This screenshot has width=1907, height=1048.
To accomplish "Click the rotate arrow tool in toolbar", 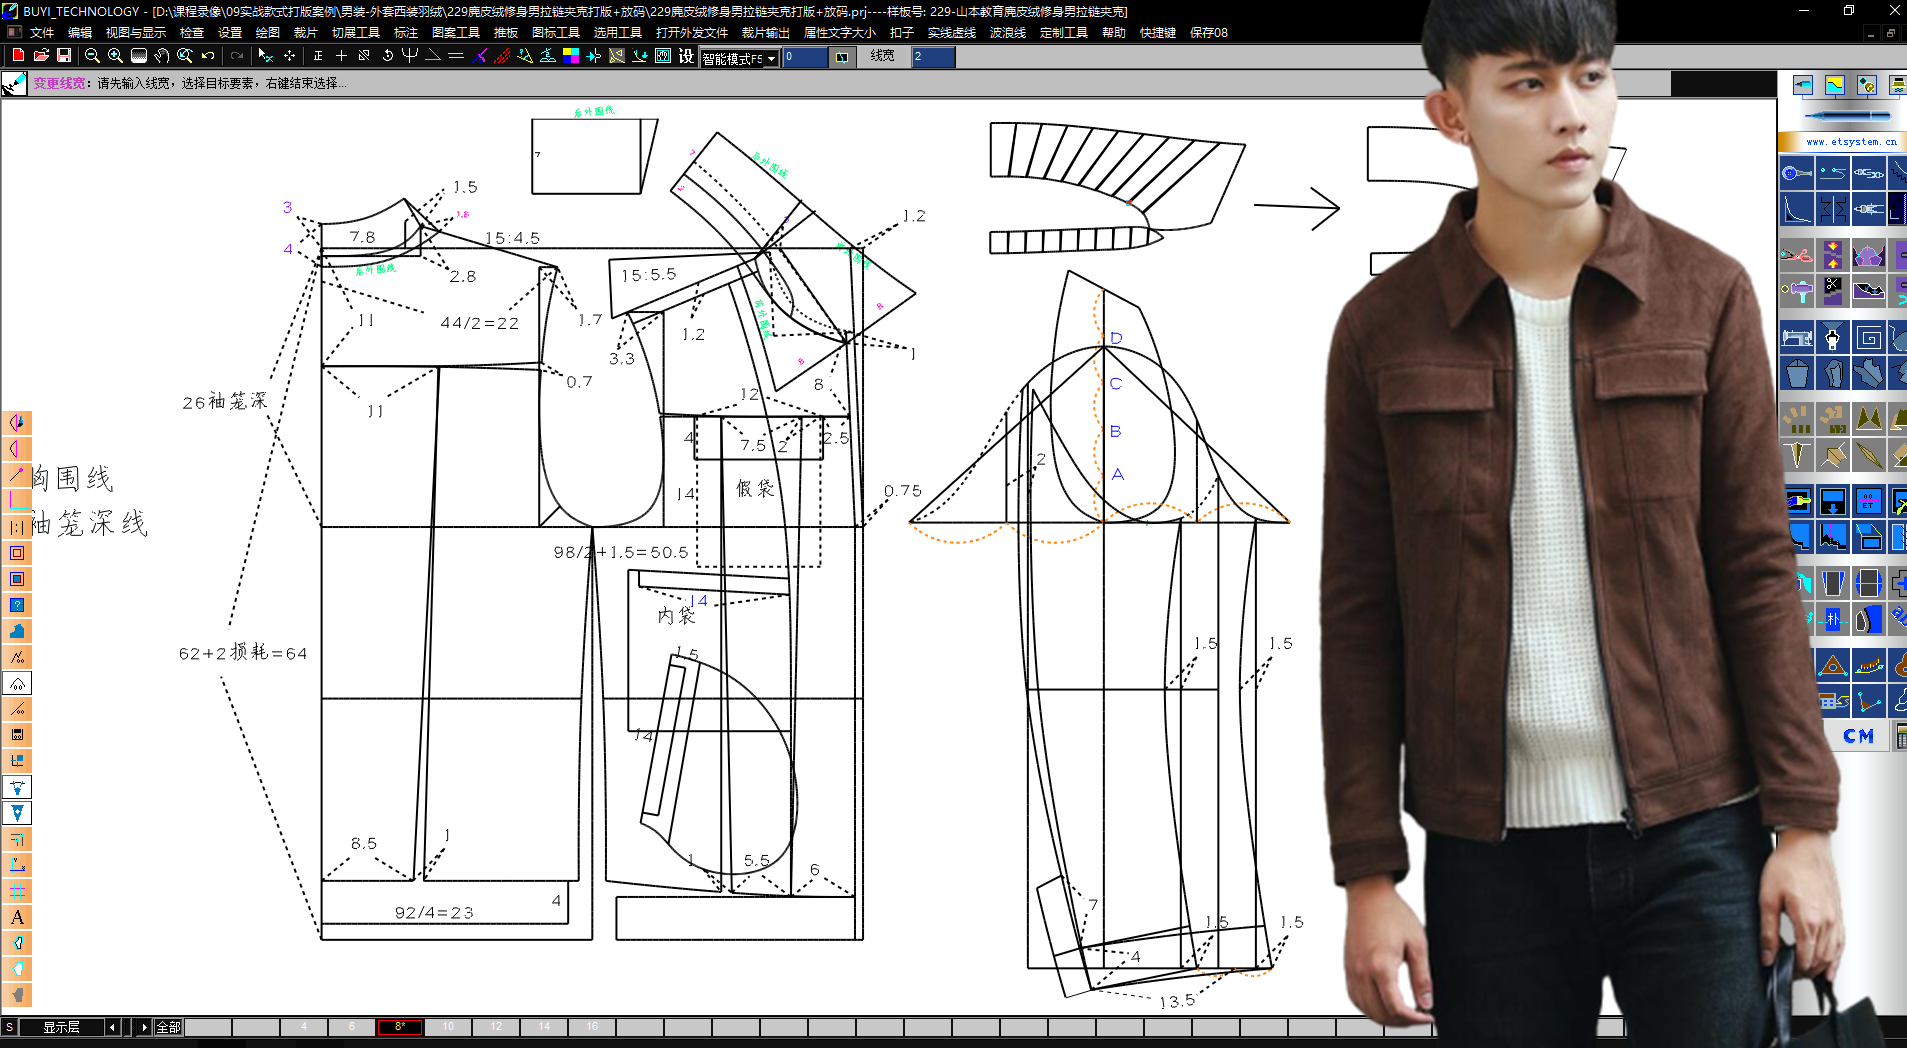I will coord(387,56).
